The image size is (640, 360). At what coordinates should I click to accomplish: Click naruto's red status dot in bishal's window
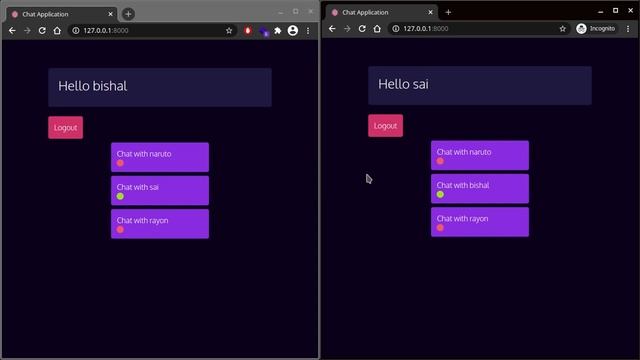click(120, 163)
